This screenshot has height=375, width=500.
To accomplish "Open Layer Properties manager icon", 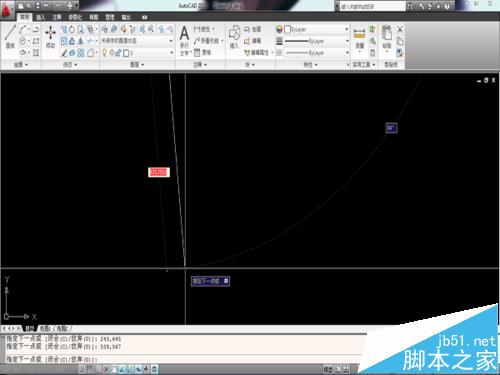I will (x=104, y=29).
